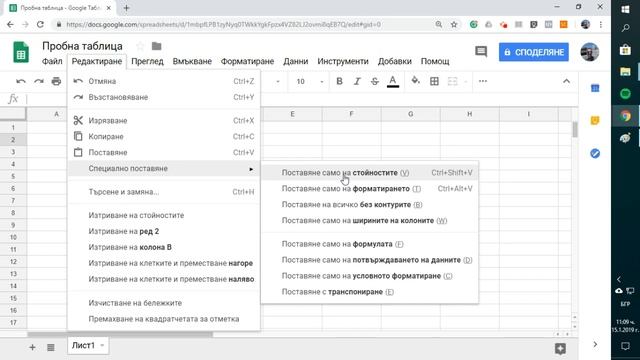Image resolution: width=640 pixels, height=360 pixels.
Task: Open the font family dropdown arrow
Action: pyautogui.click(x=278, y=81)
